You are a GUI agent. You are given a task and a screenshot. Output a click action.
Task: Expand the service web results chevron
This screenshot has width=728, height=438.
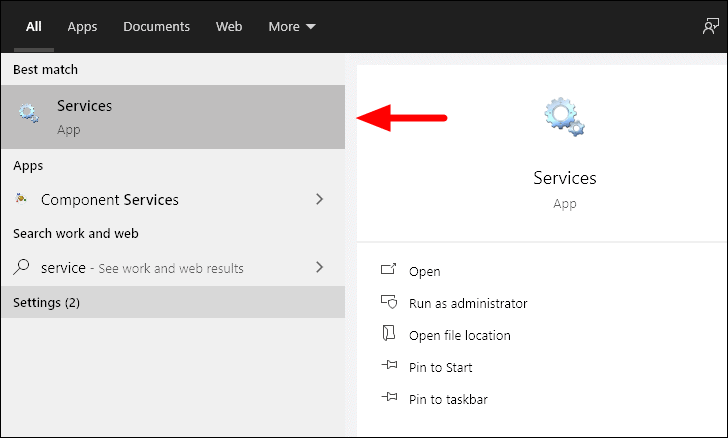coord(319,267)
